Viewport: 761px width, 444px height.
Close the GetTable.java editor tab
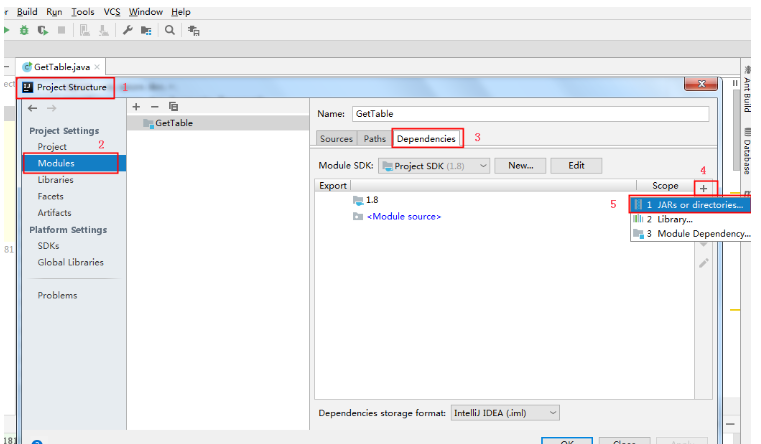click(x=97, y=67)
